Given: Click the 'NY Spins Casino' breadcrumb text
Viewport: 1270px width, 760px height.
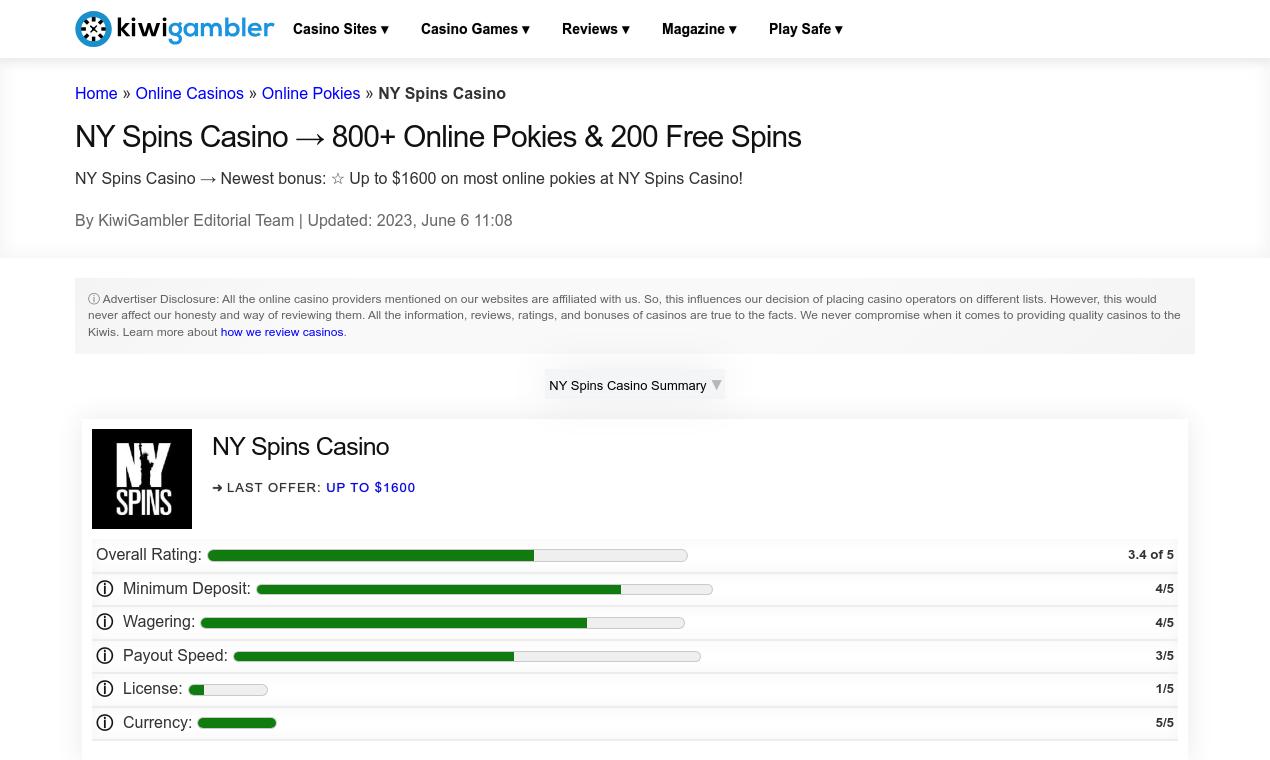Looking at the screenshot, I should click(442, 93).
